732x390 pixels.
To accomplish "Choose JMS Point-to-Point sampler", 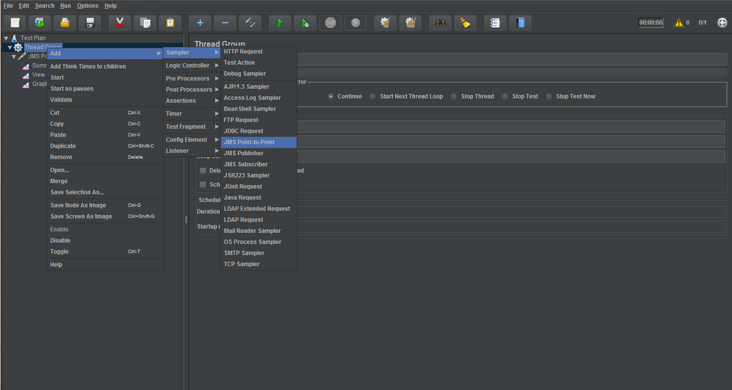I will 259,142.
